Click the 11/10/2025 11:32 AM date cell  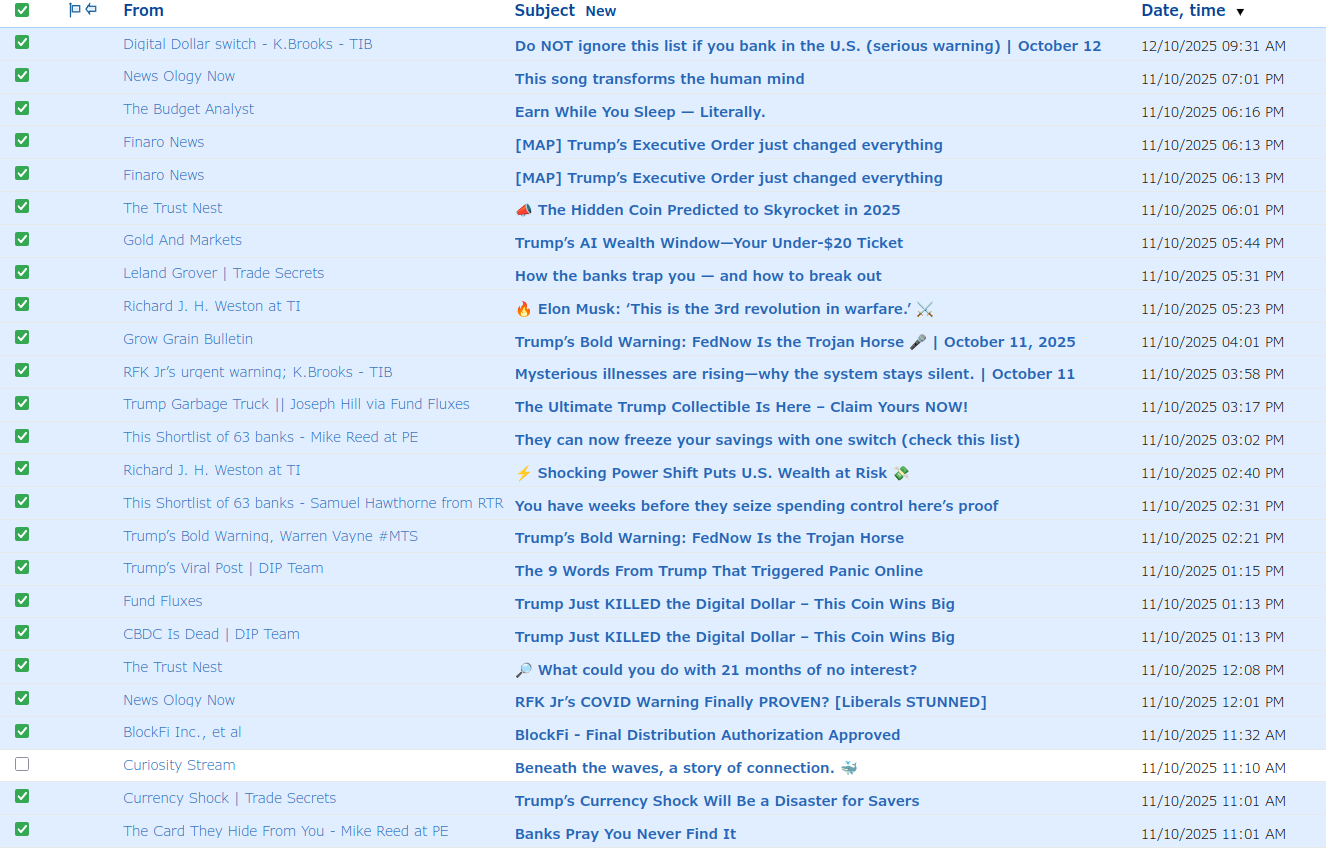1213,735
